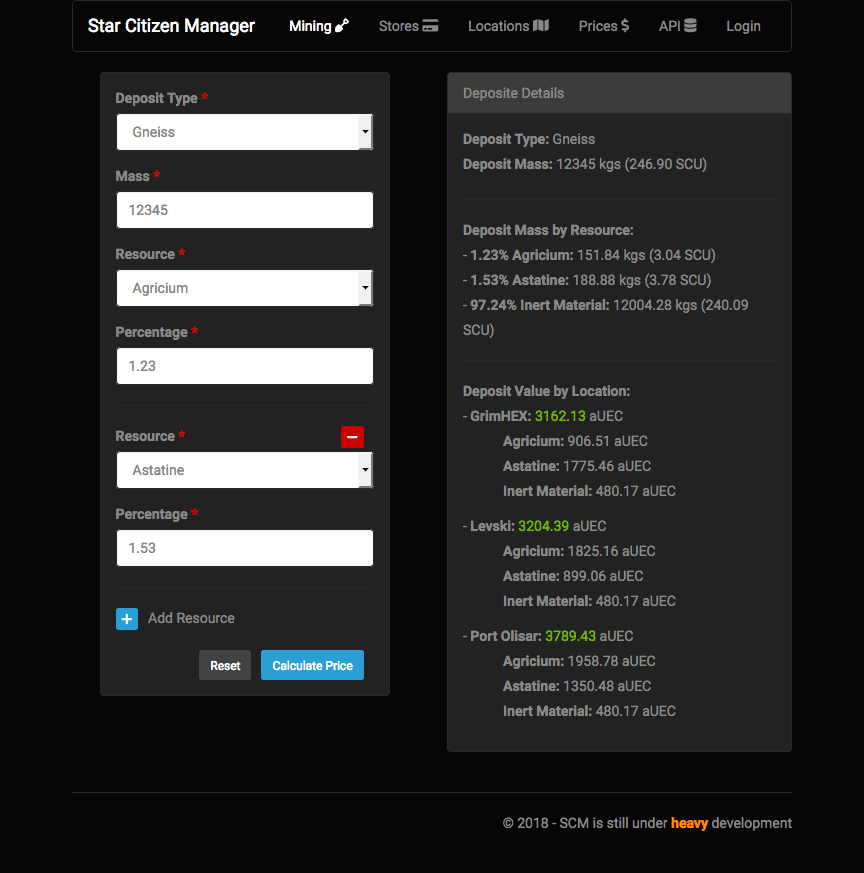
Task: Click Astatine 1350.48 aUEC under Port Olisar
Action: click(x=577, y=686)
